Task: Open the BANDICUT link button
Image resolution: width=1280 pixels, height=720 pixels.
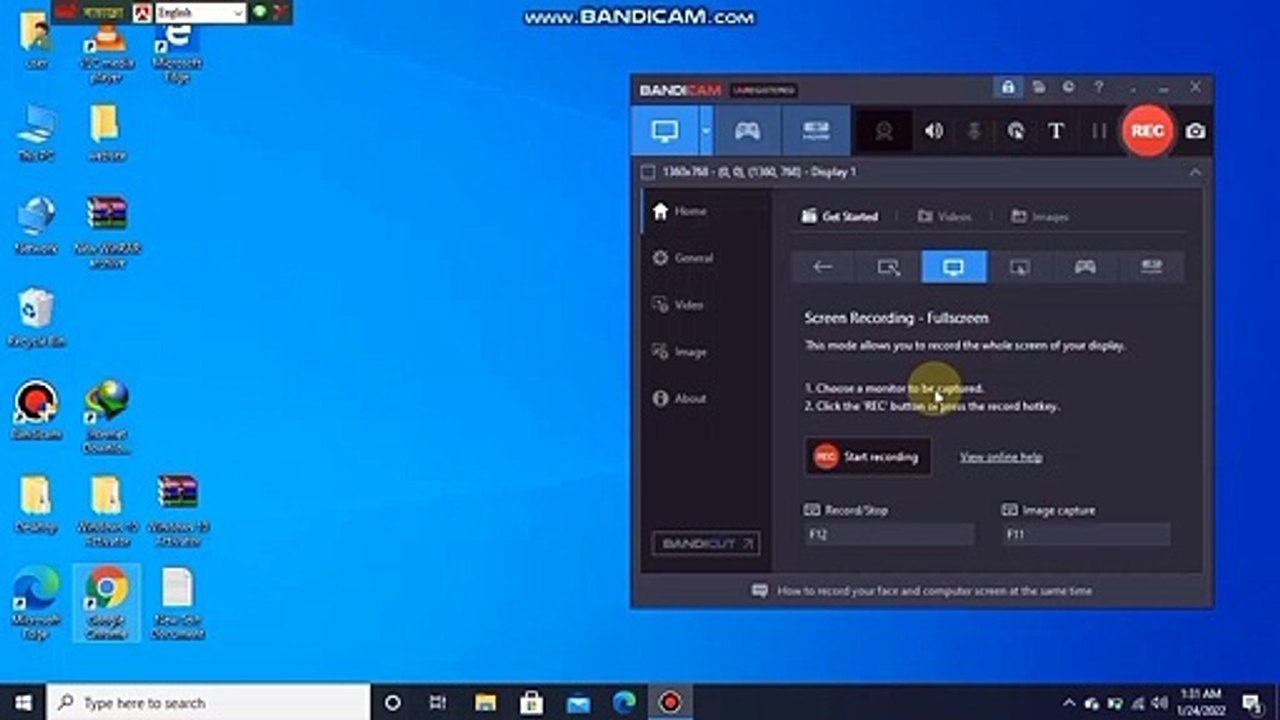Action: click(x=705, y=544)
